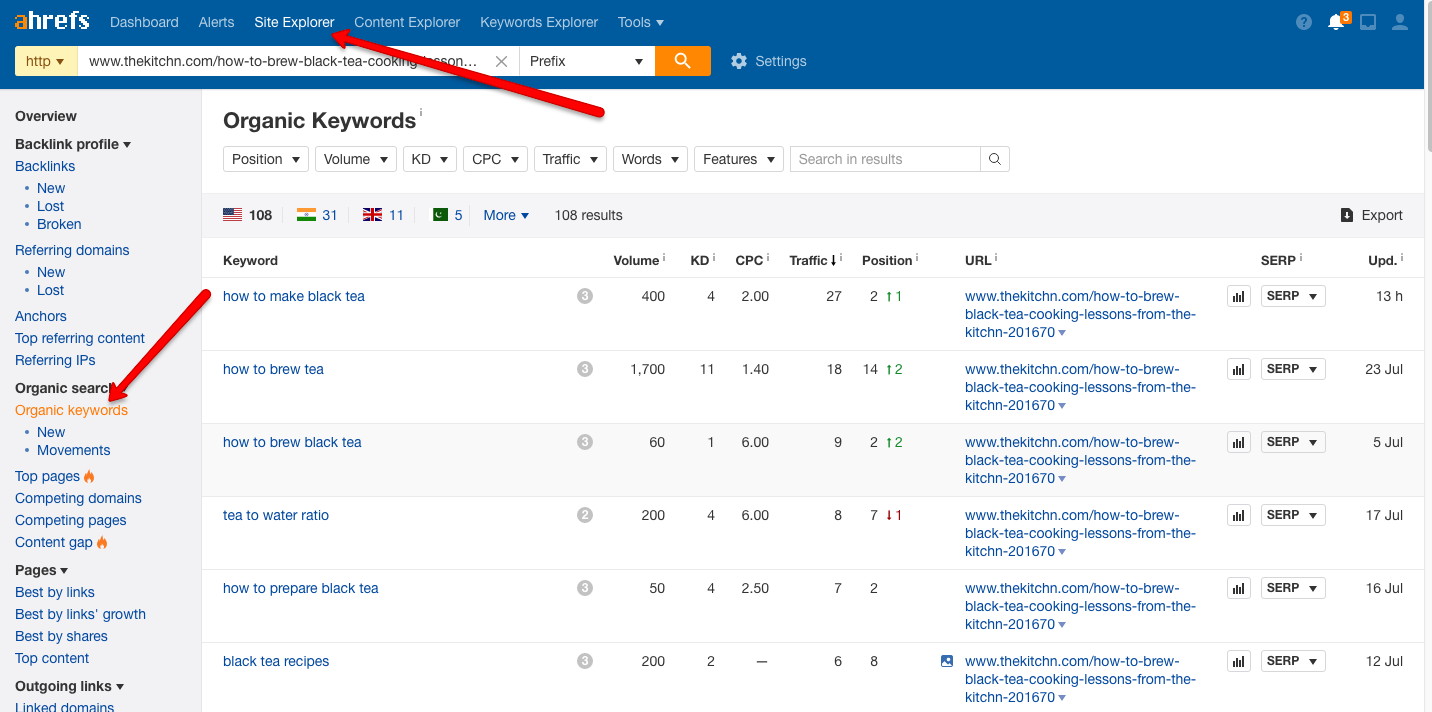Click SERP features badge for 'tea to water ratio'
Viewport: 1432px width, 712px height.
(x=585, y=515)
